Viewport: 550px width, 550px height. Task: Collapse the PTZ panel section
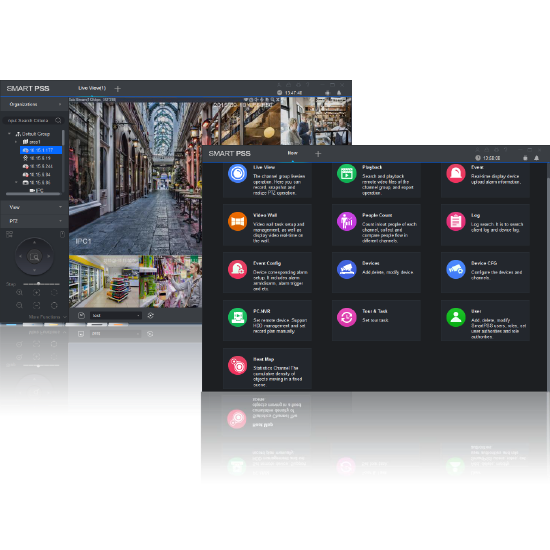tap(34, 221)
